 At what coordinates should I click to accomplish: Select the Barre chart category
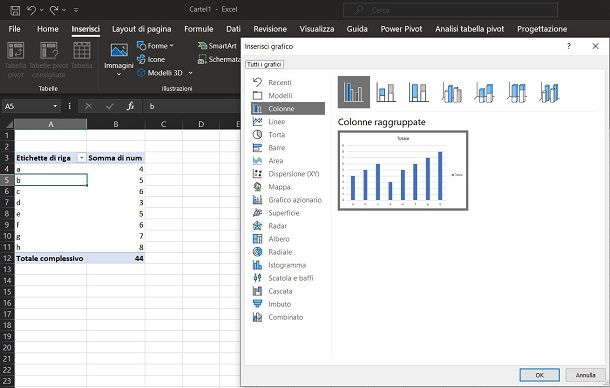pyautogui.click(x=288, y=148)
